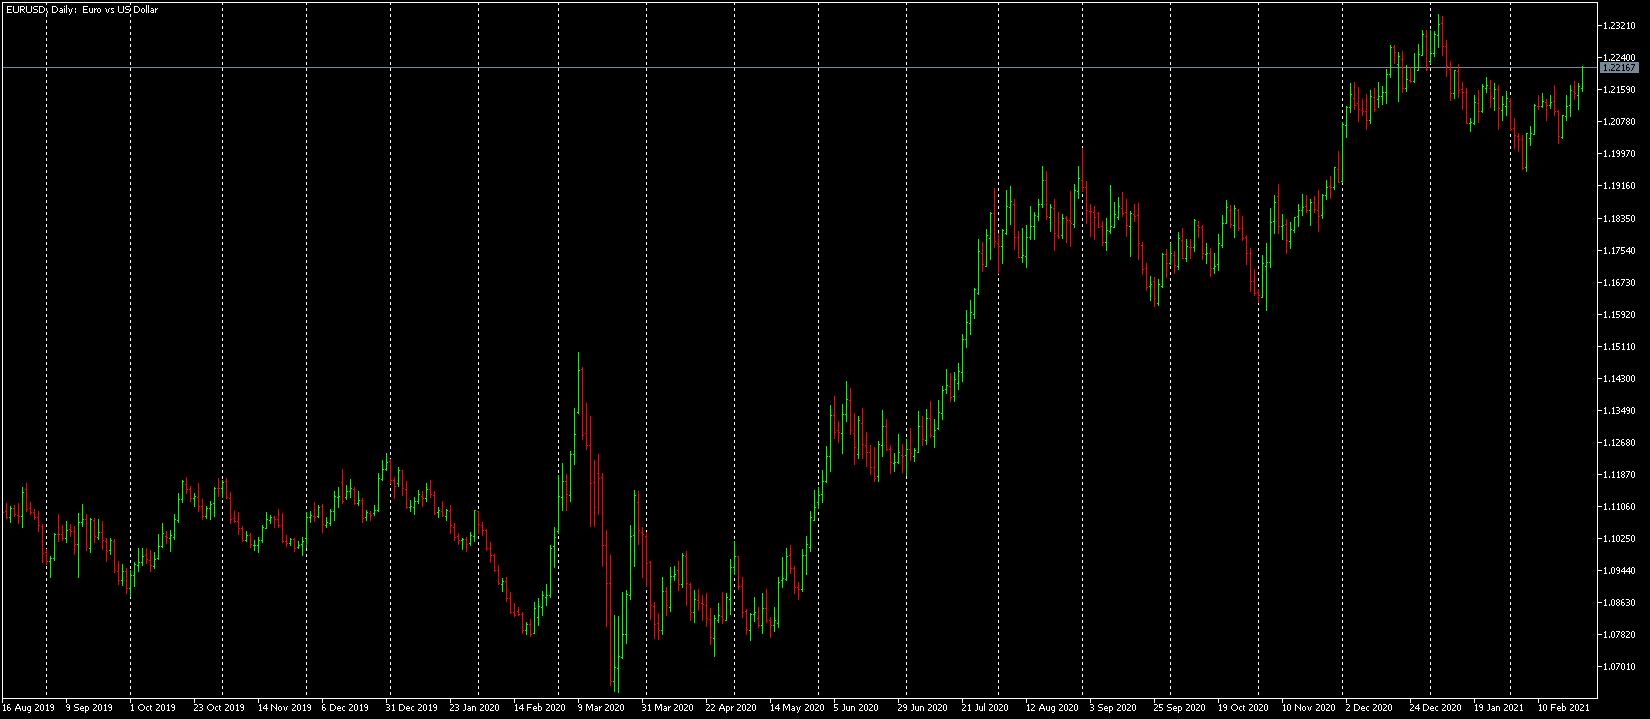The width and height of the screenshot is (1650, 719).
Task: Click the 14 Nov 2019 date label
Action: pyautogui.click(x=284, y=708)
